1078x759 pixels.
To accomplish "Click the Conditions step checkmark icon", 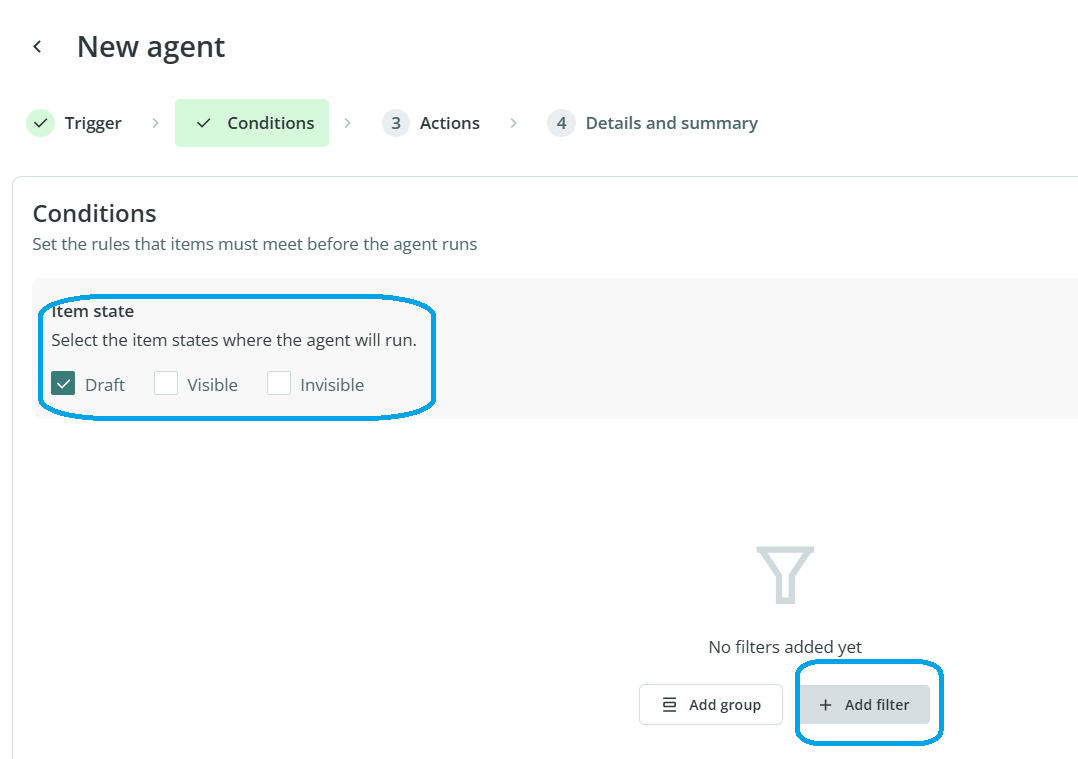I will coord(204,123).
